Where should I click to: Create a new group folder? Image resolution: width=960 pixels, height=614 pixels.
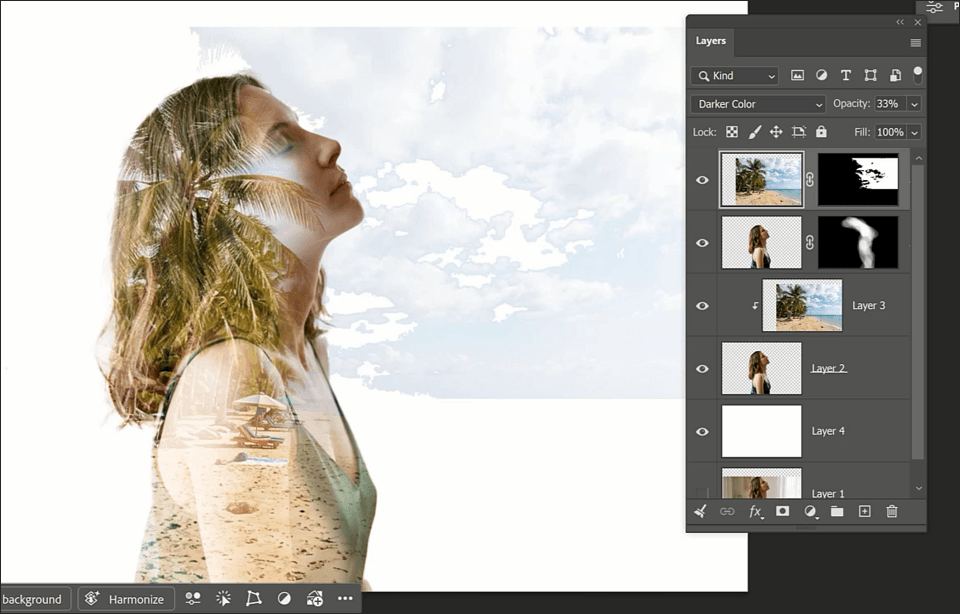click(x=837, y=511)
